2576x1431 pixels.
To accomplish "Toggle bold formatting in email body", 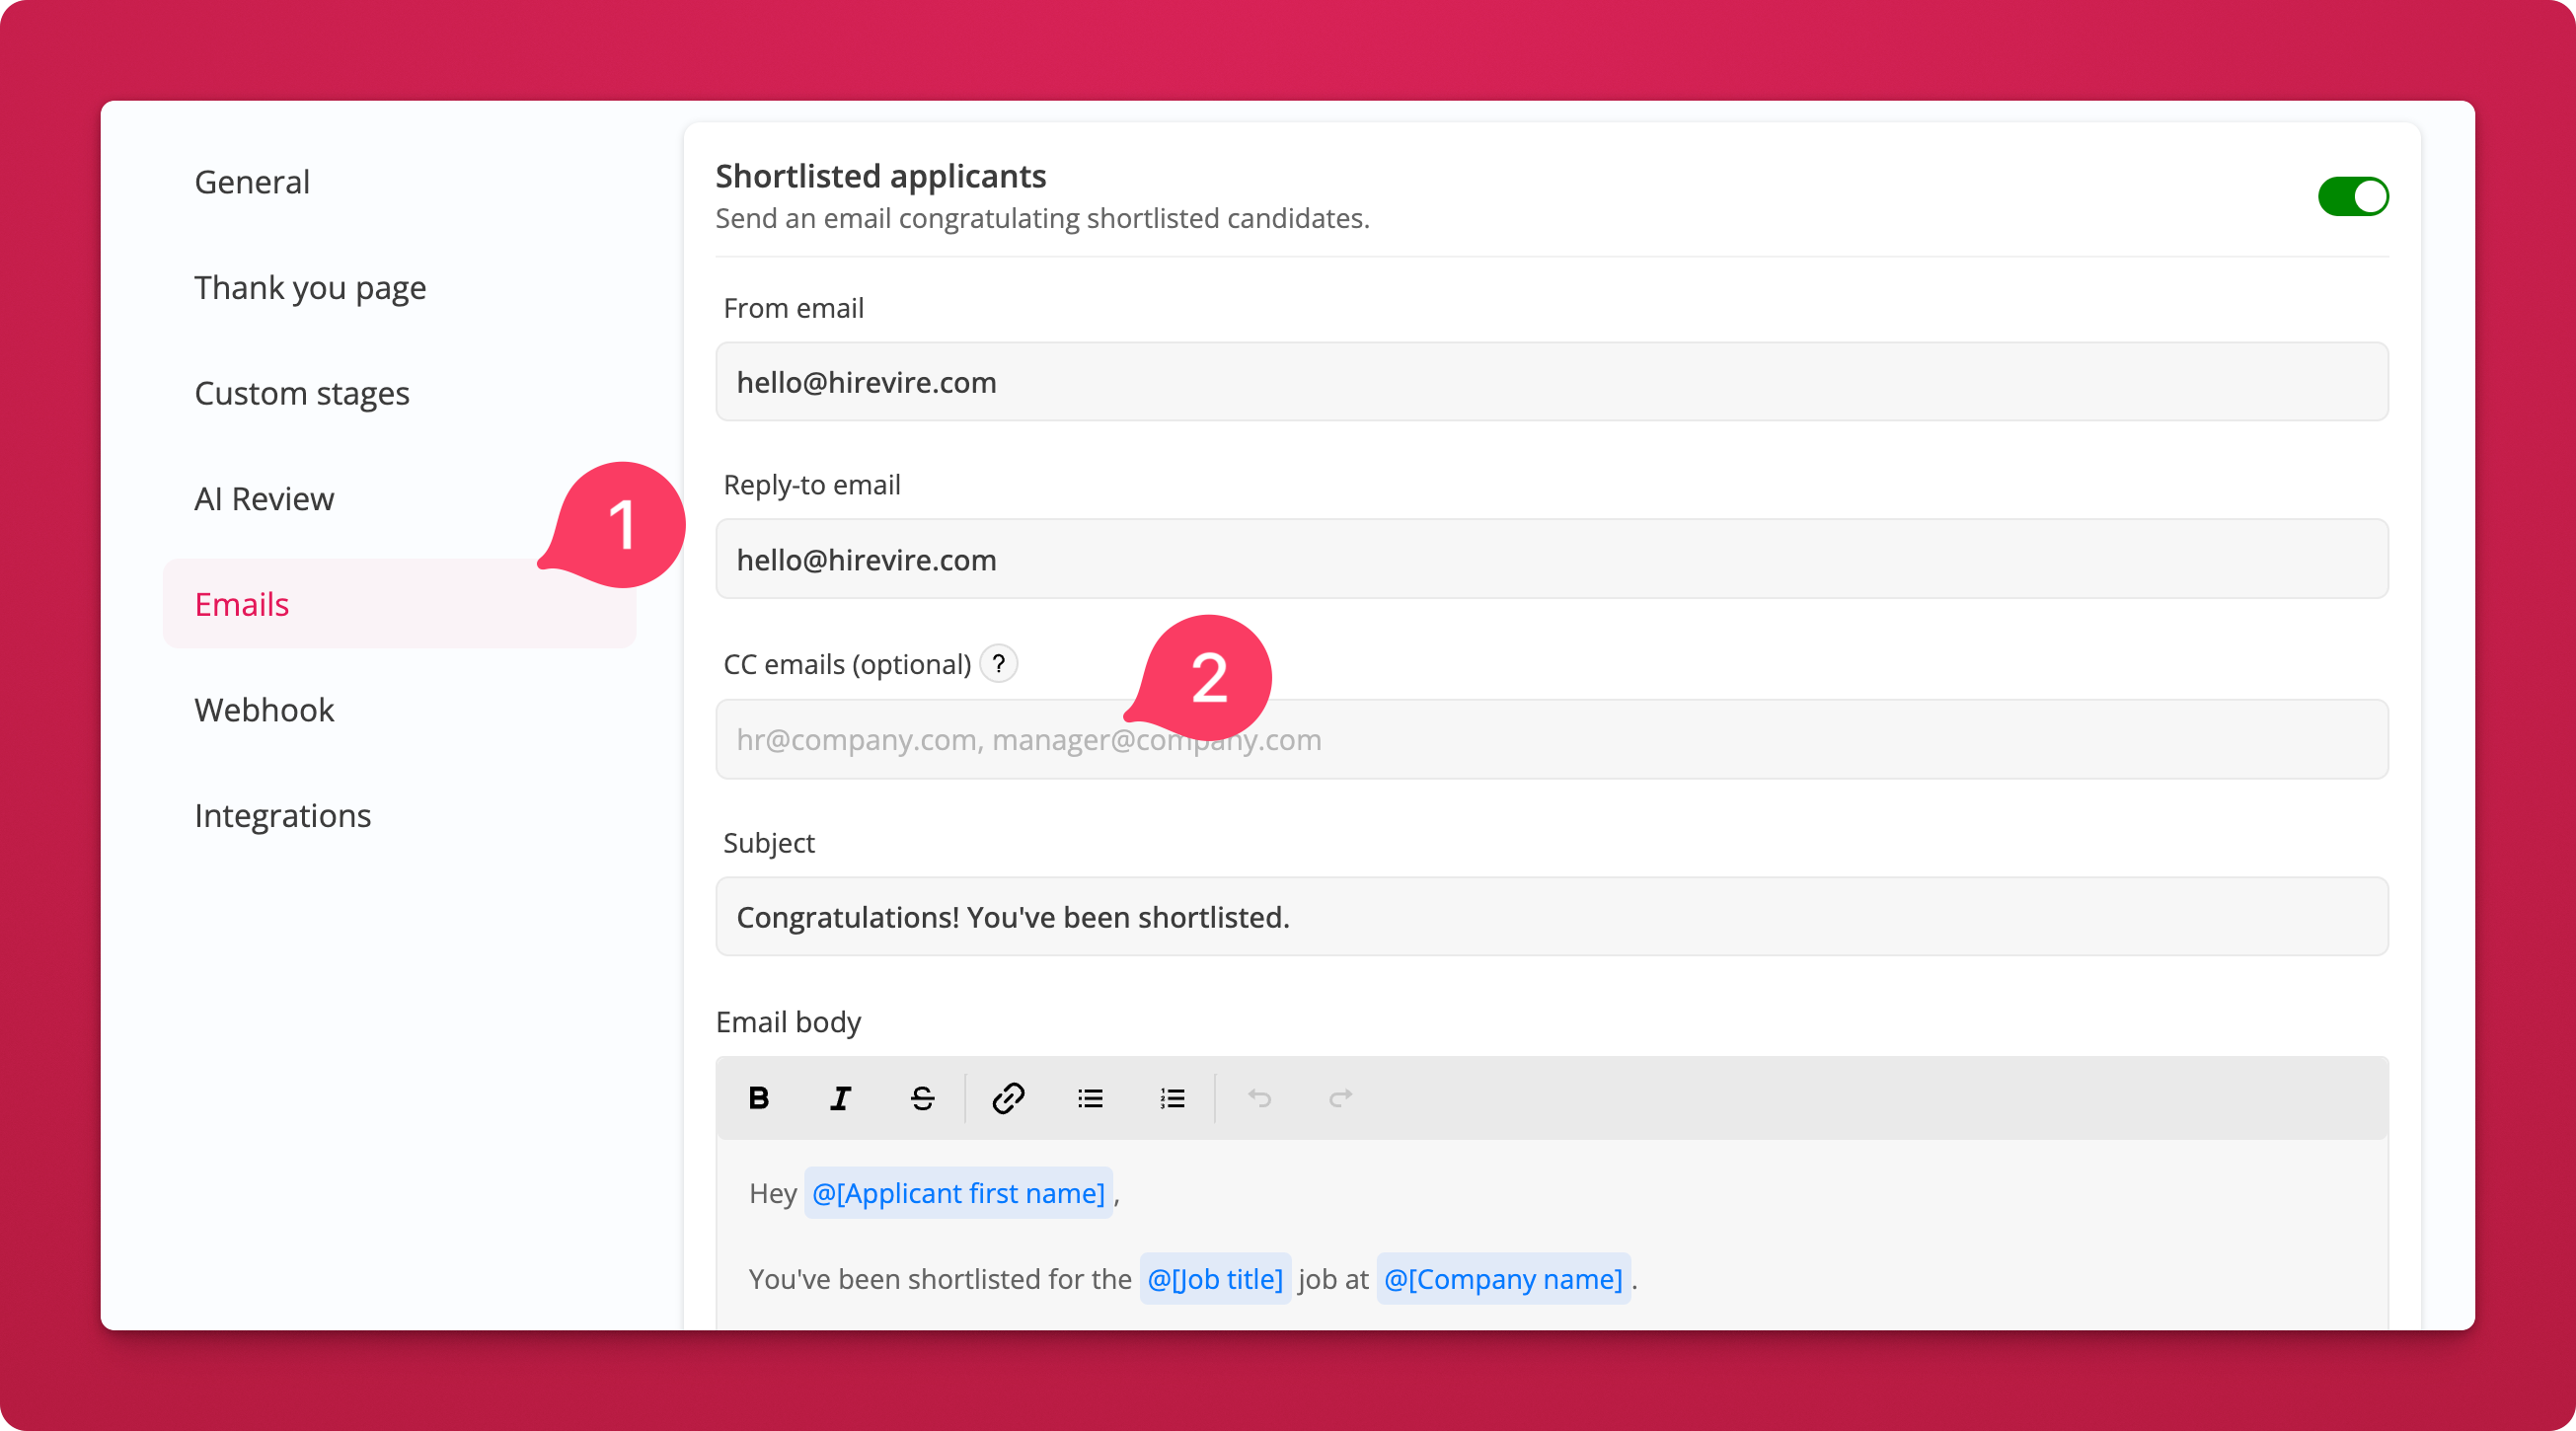I will click(x=759, y=1098).
